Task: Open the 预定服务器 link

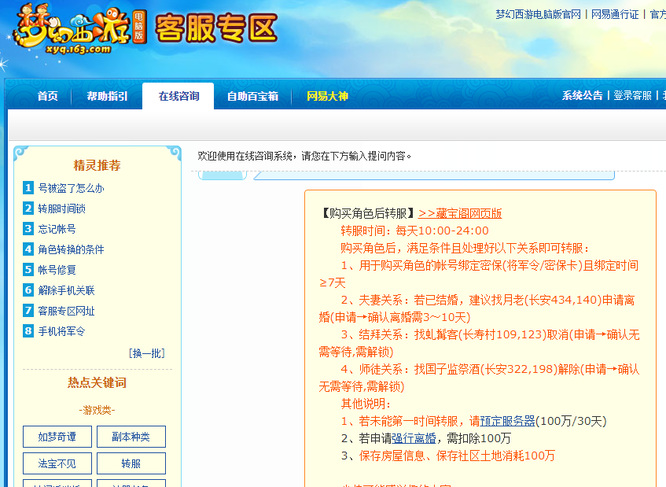Action: tap(507, 421)
